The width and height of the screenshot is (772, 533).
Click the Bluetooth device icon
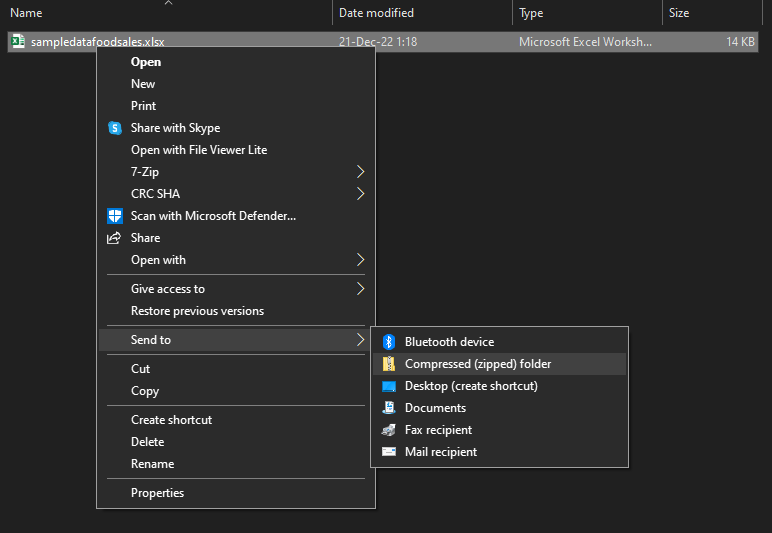(389, 342)
